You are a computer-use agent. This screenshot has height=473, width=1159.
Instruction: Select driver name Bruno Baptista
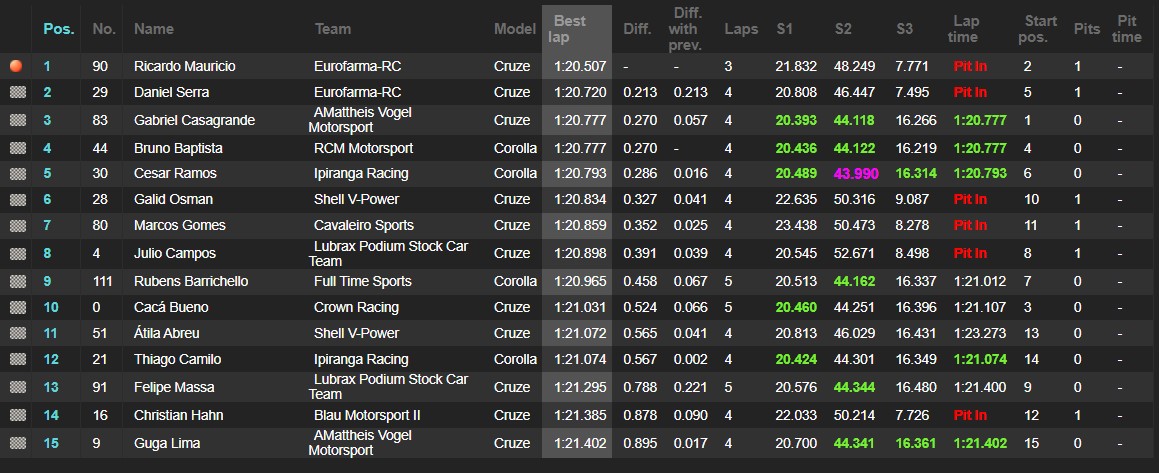pyautogui.click(x=178, y=148)
